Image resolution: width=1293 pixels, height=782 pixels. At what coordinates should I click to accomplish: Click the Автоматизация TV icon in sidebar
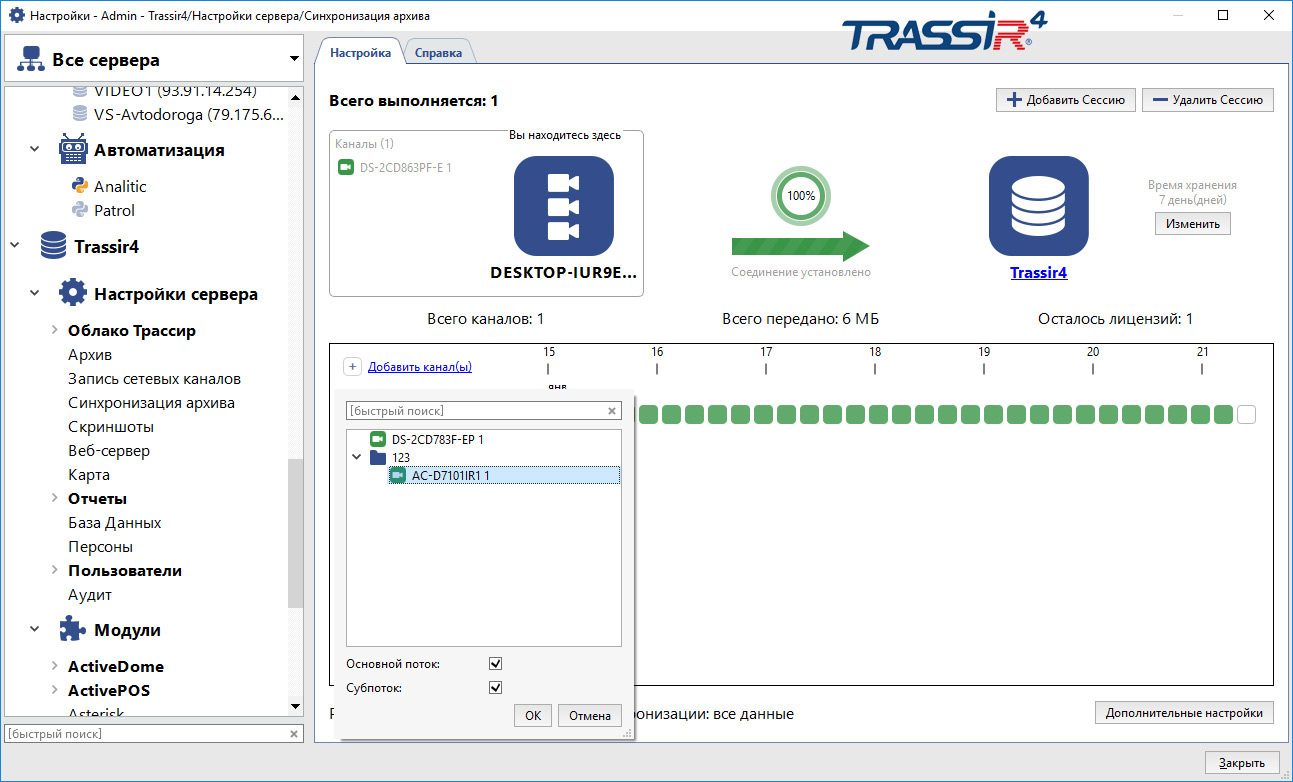tap(73, 148)
